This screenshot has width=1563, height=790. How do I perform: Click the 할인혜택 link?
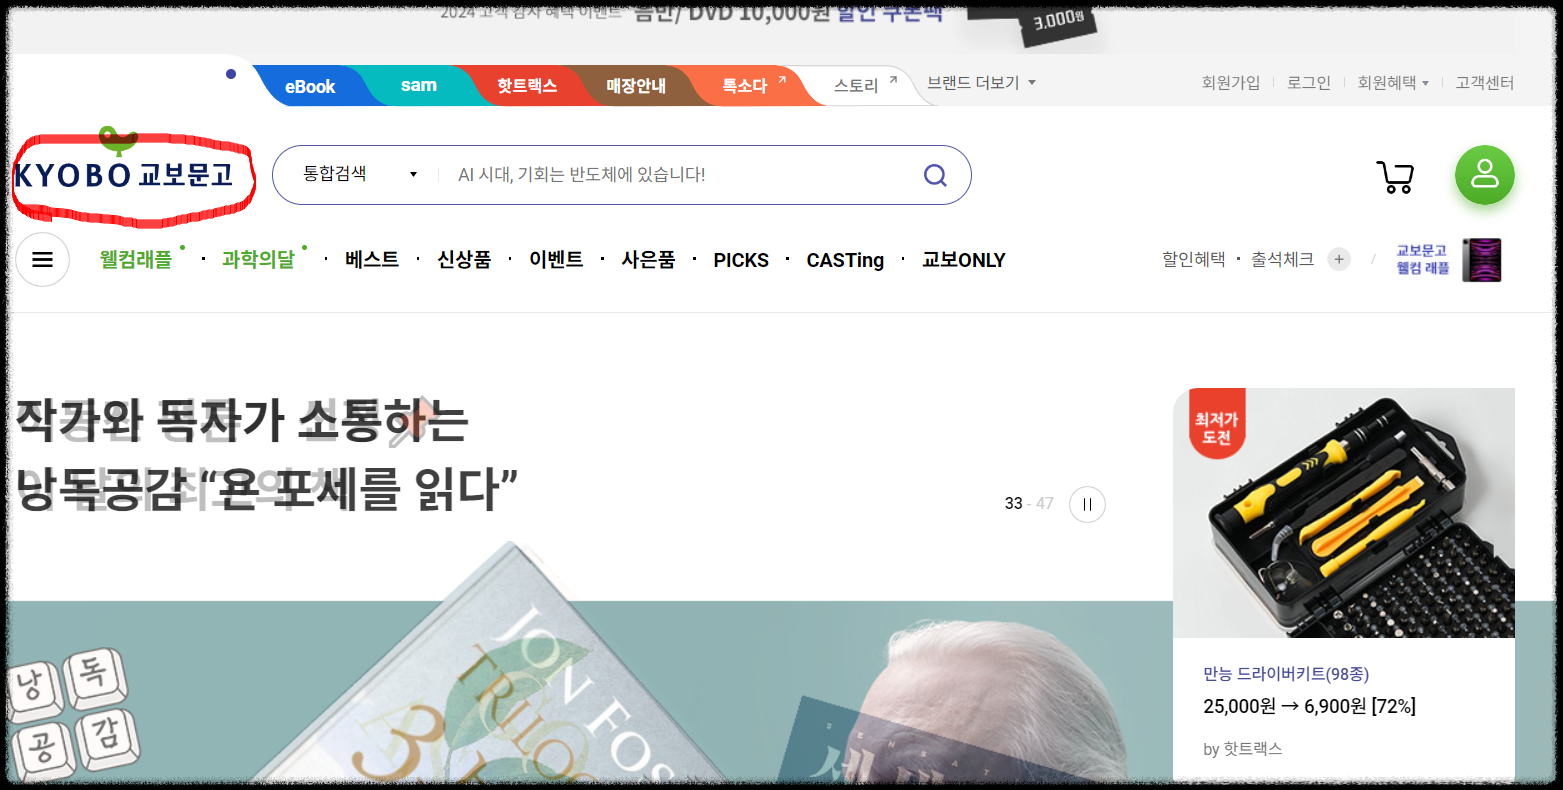pyautogui.click(x=1193, y=260)
